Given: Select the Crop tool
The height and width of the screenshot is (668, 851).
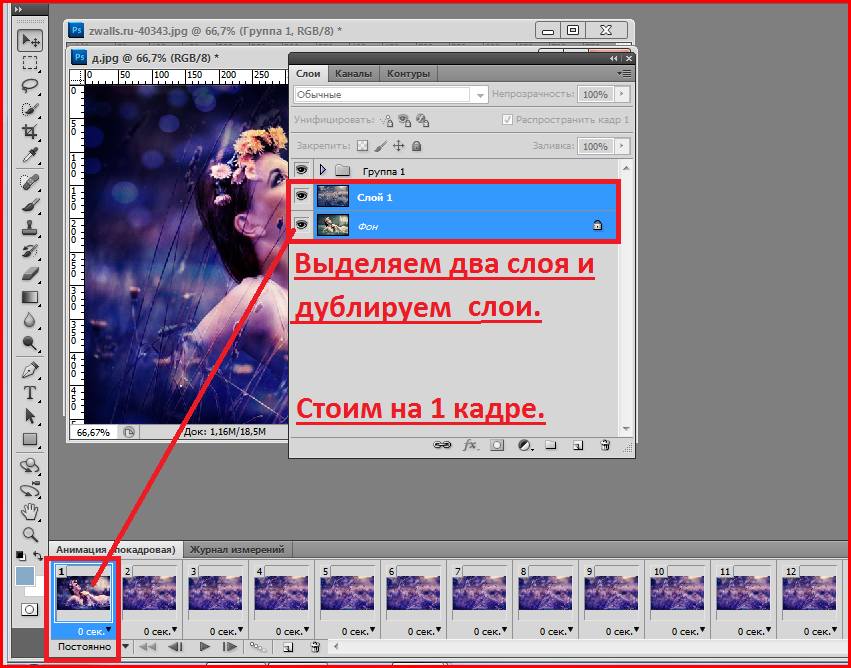Looking at the screenshot, I should click(30, 131).
